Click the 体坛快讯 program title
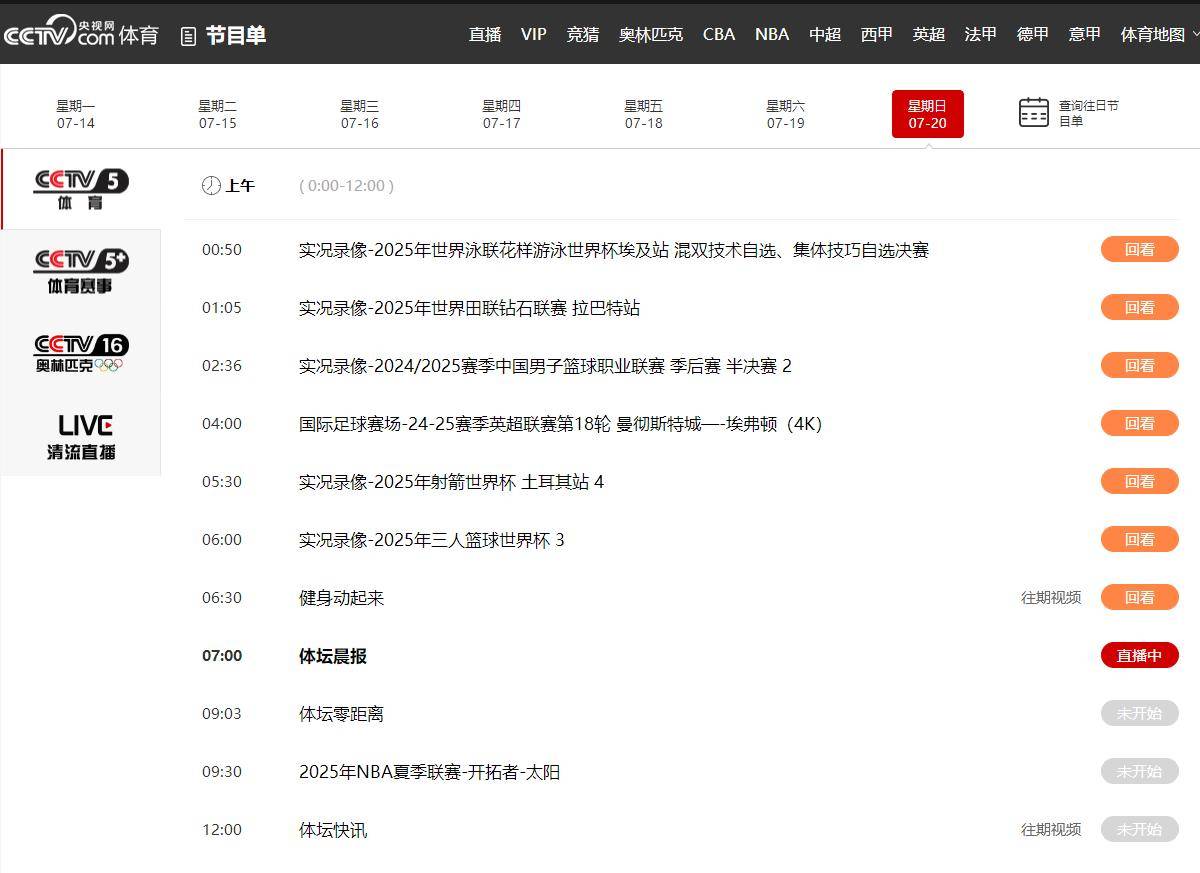Viewport: 1200px width, 873px height. pyautogui.click(x=333, y=830)
